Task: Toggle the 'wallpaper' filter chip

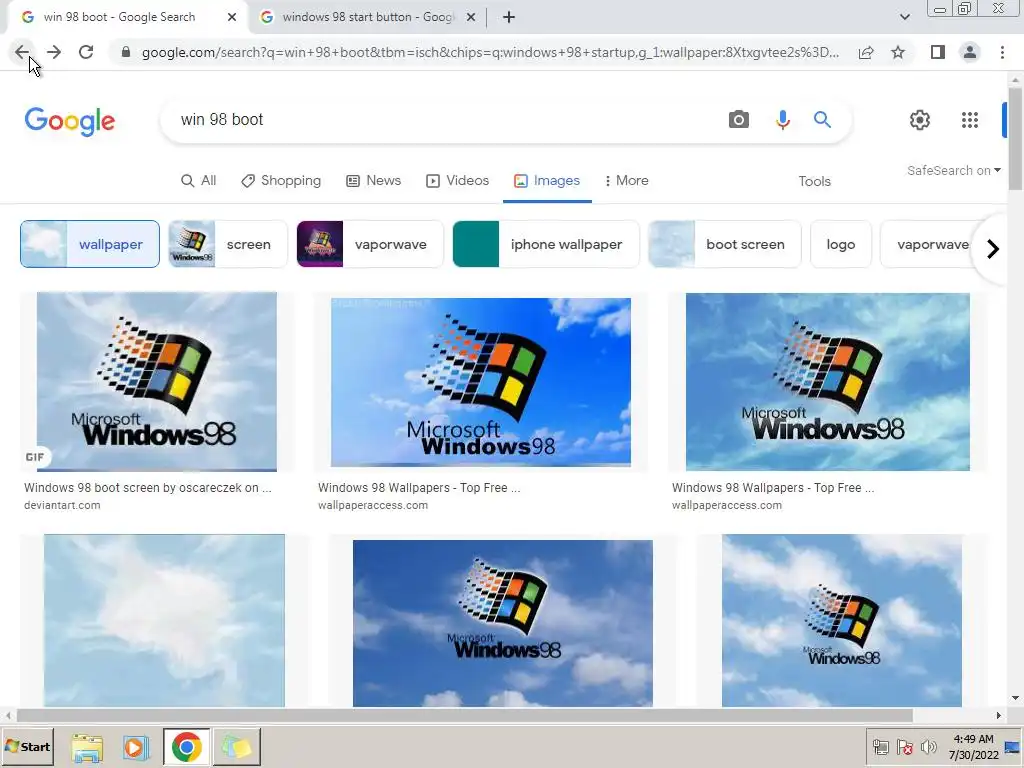Action: coord(90,244)
